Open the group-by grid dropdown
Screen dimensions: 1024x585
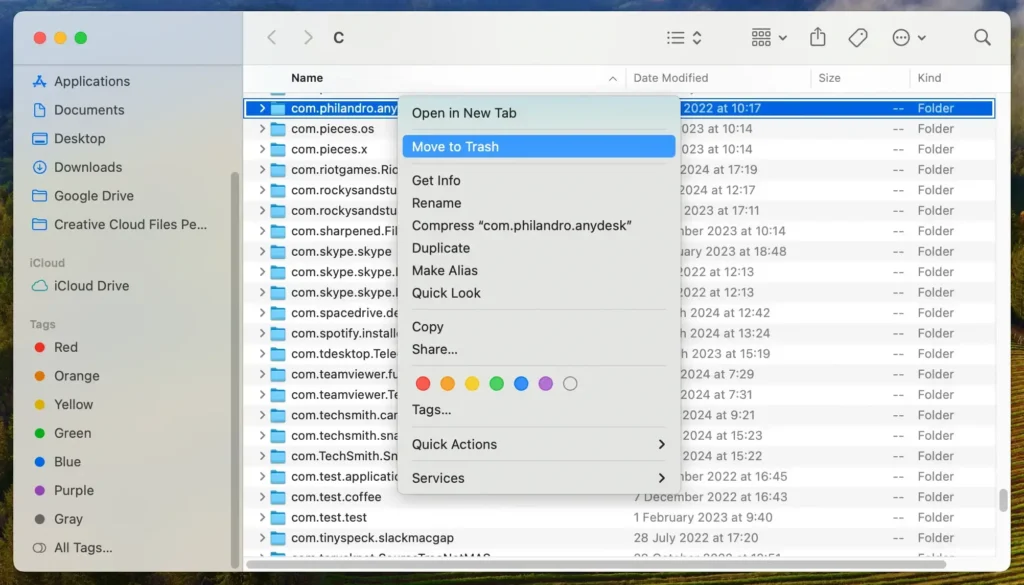click(769, 37)
